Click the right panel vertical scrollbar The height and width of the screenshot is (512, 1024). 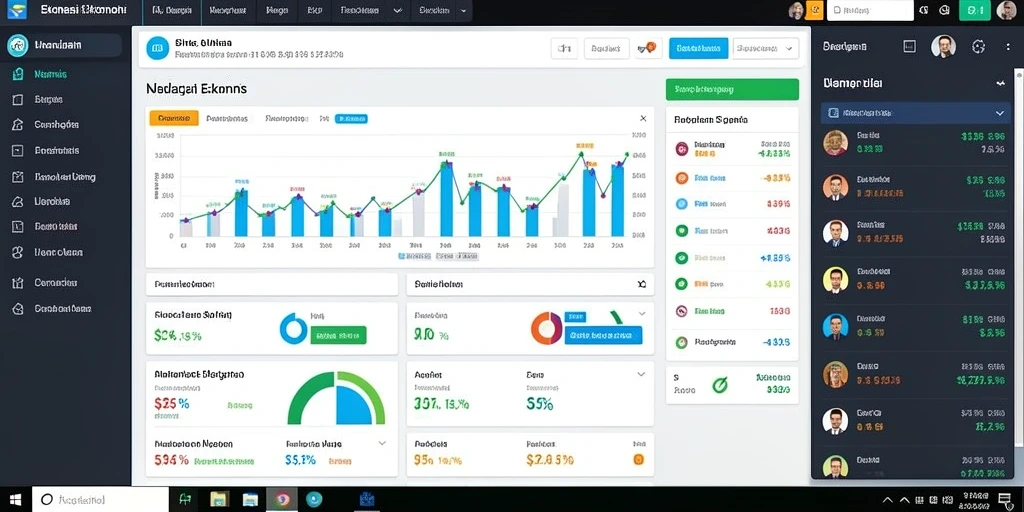click(1019, 258)
